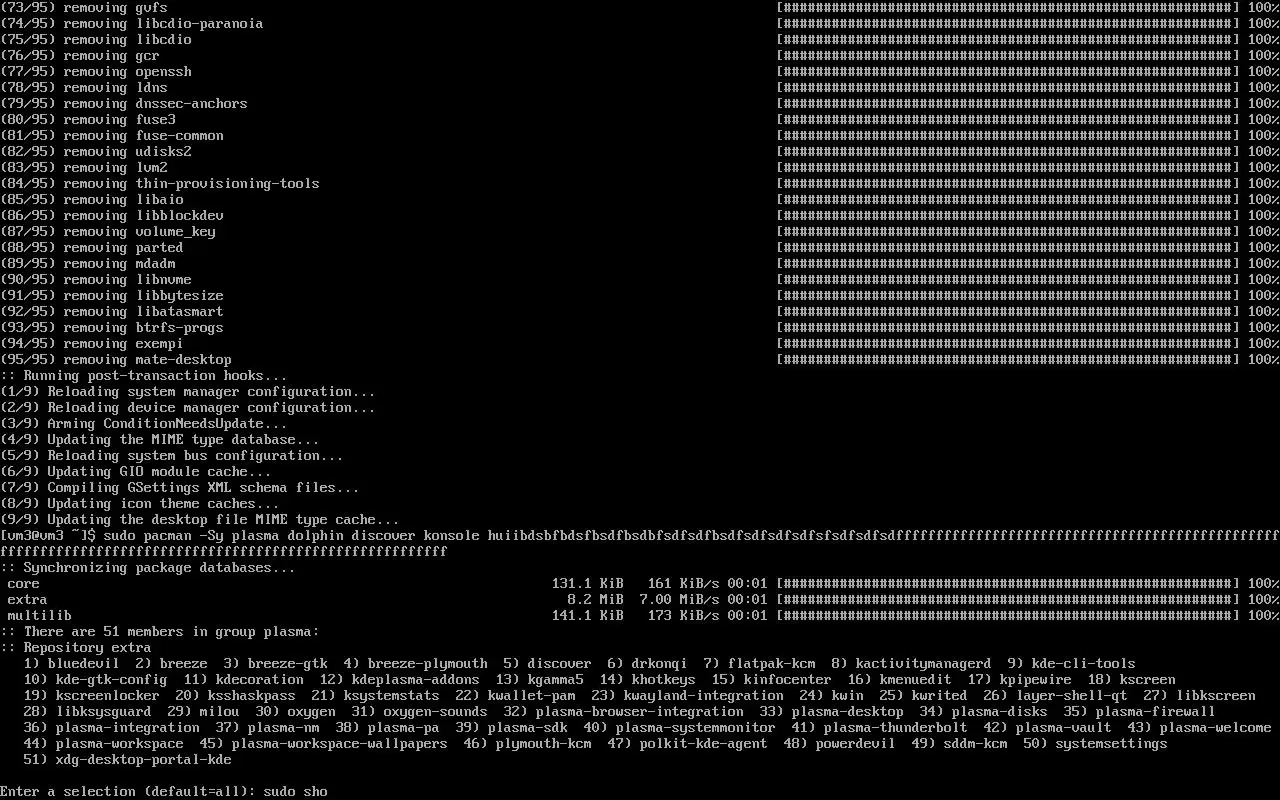Click the 'removing libblockdev' line

coord(112,215)
